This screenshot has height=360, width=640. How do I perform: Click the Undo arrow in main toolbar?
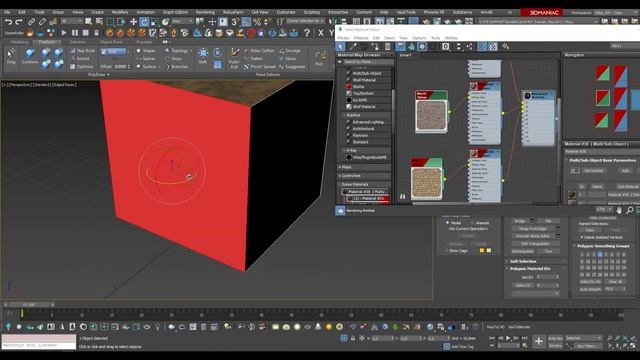coord(9,22)
